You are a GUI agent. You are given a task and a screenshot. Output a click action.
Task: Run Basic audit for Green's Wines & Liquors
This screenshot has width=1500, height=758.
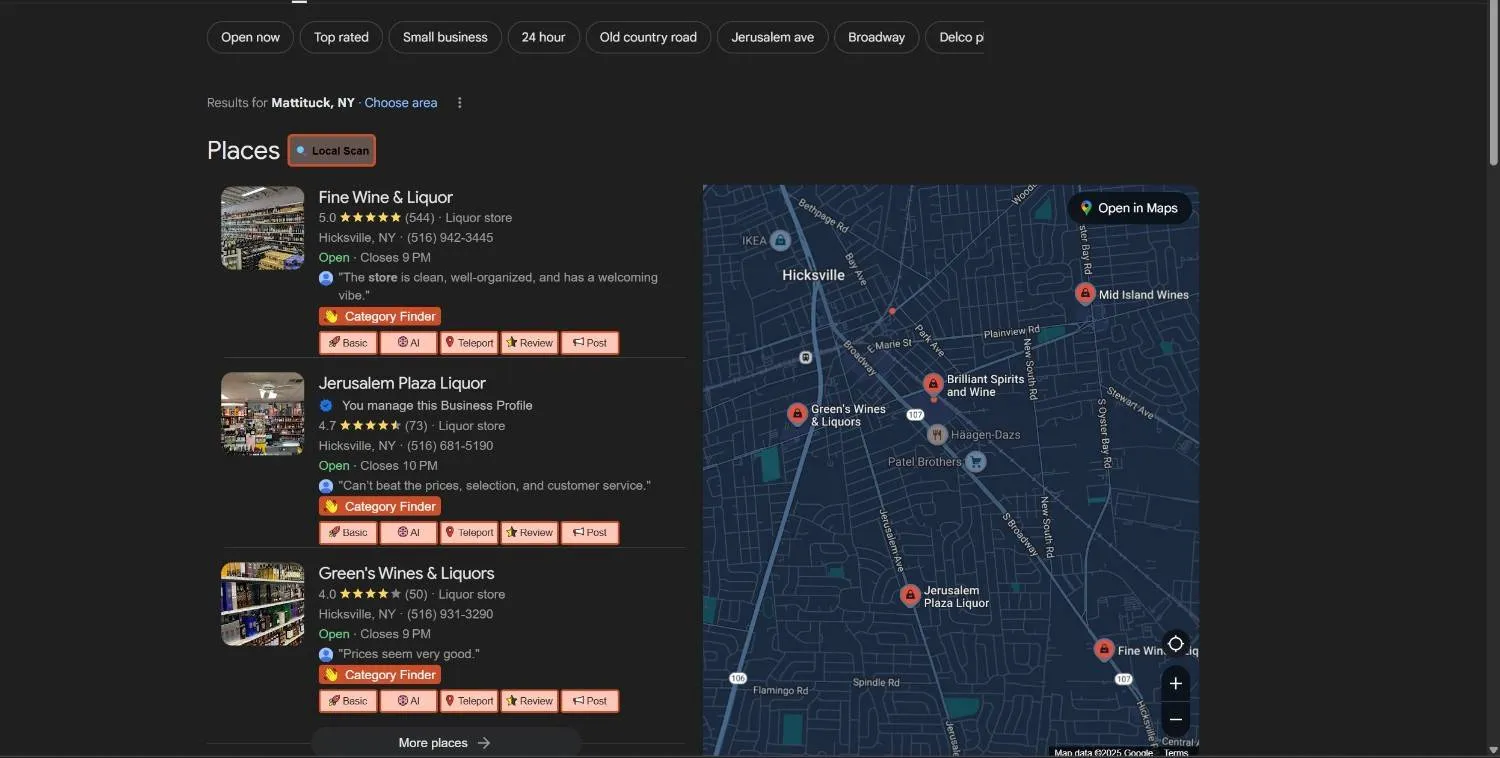[348, 702]
